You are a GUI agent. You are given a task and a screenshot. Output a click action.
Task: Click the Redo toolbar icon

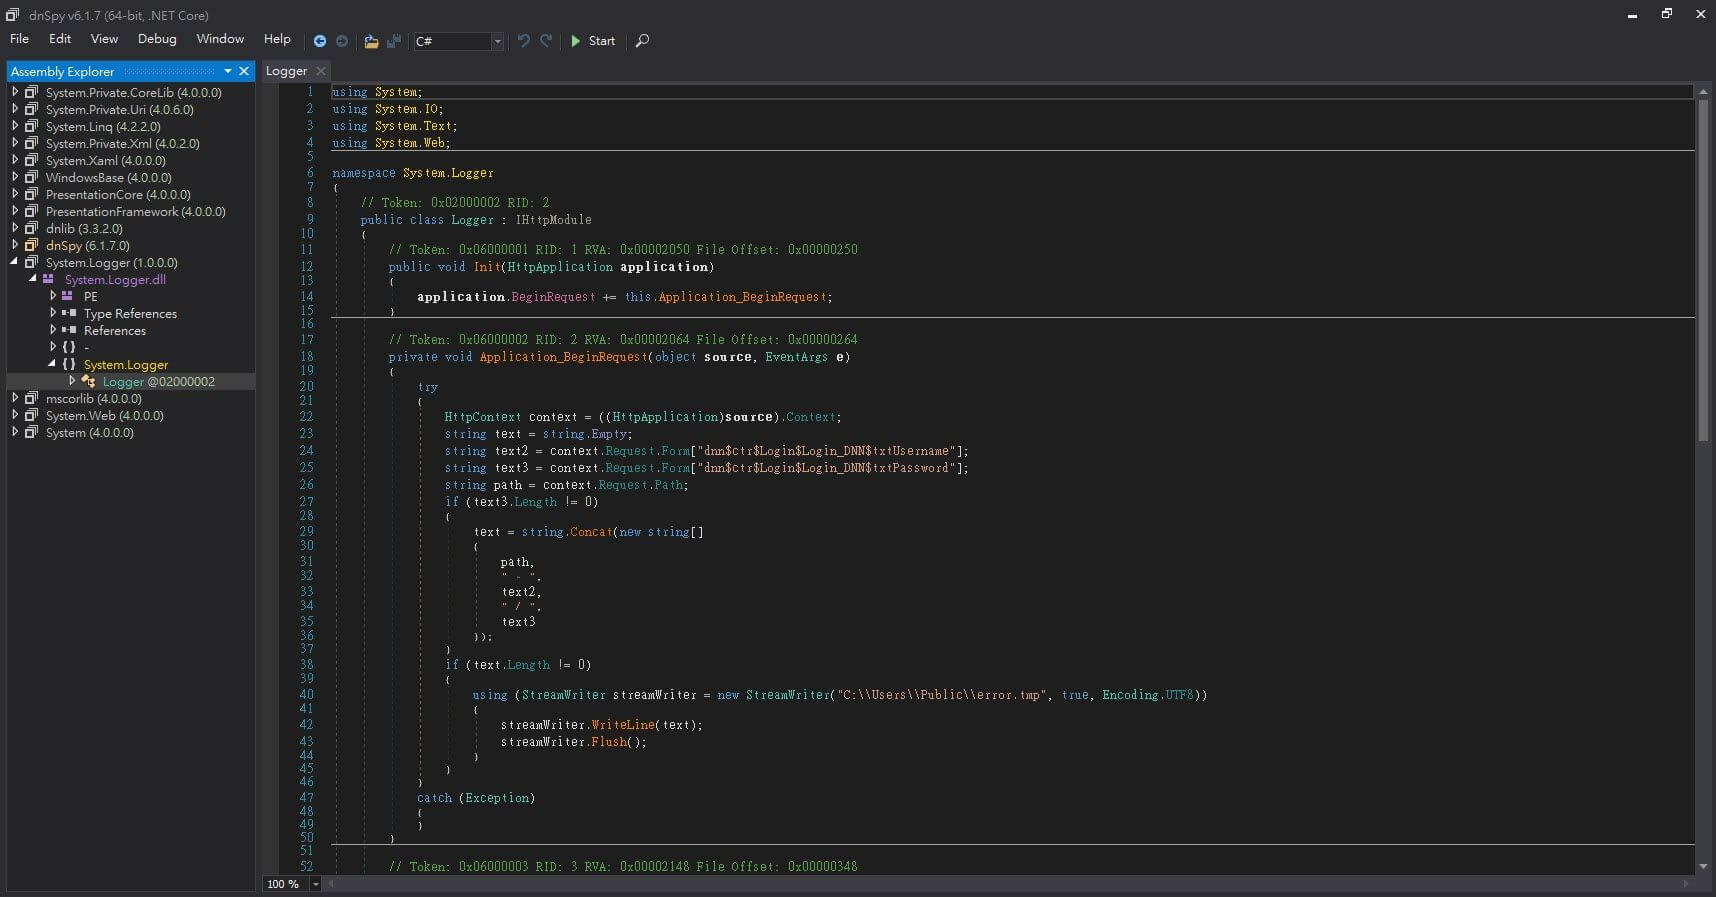[x=546, y=41]
